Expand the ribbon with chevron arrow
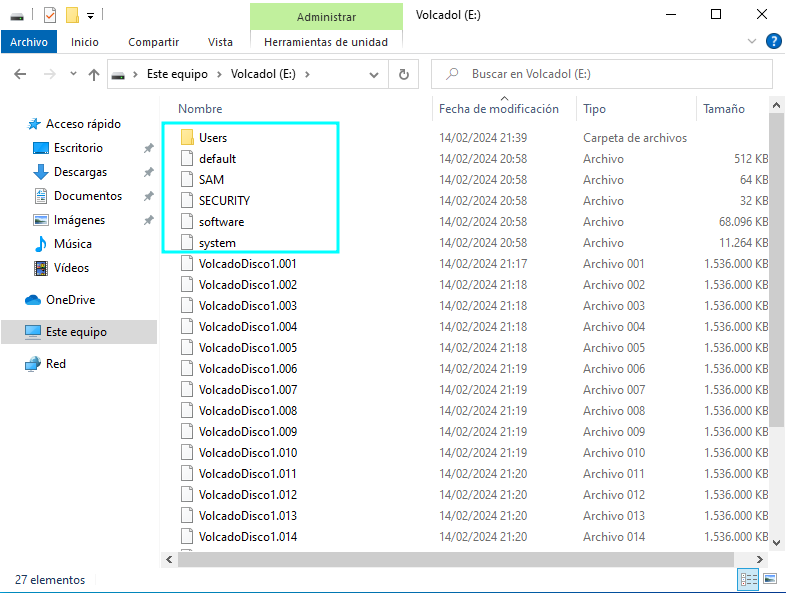The image size is (786, 593). click(x=753, y=41)
